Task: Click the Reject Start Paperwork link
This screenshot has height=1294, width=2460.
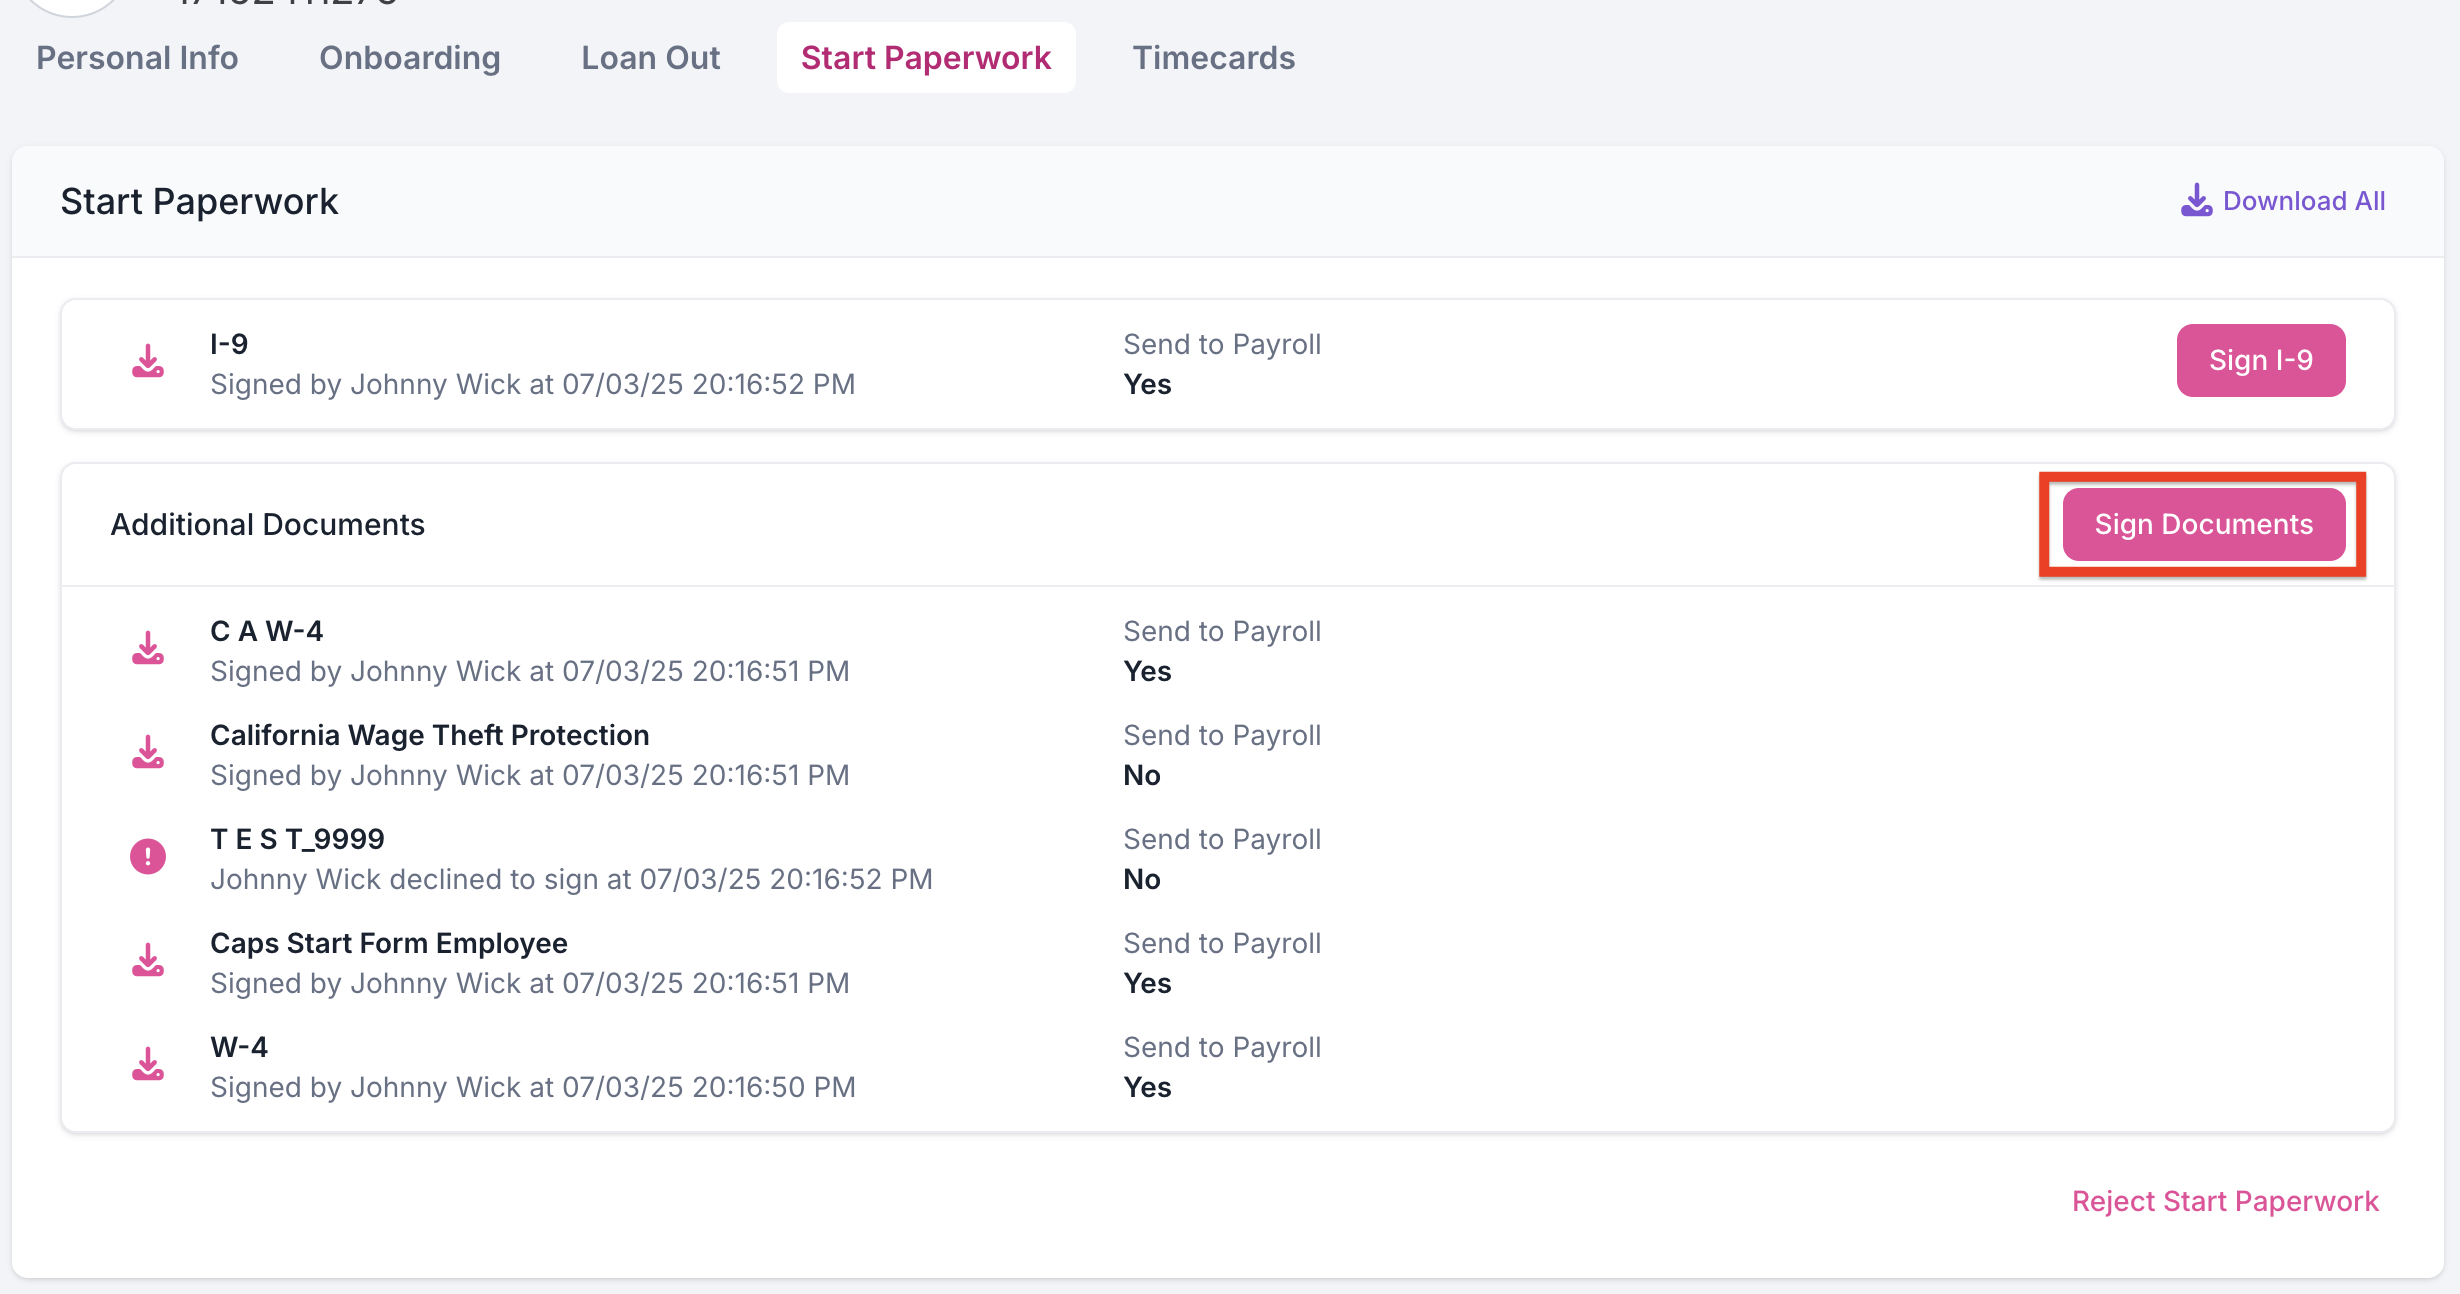Action: 2225,1201
